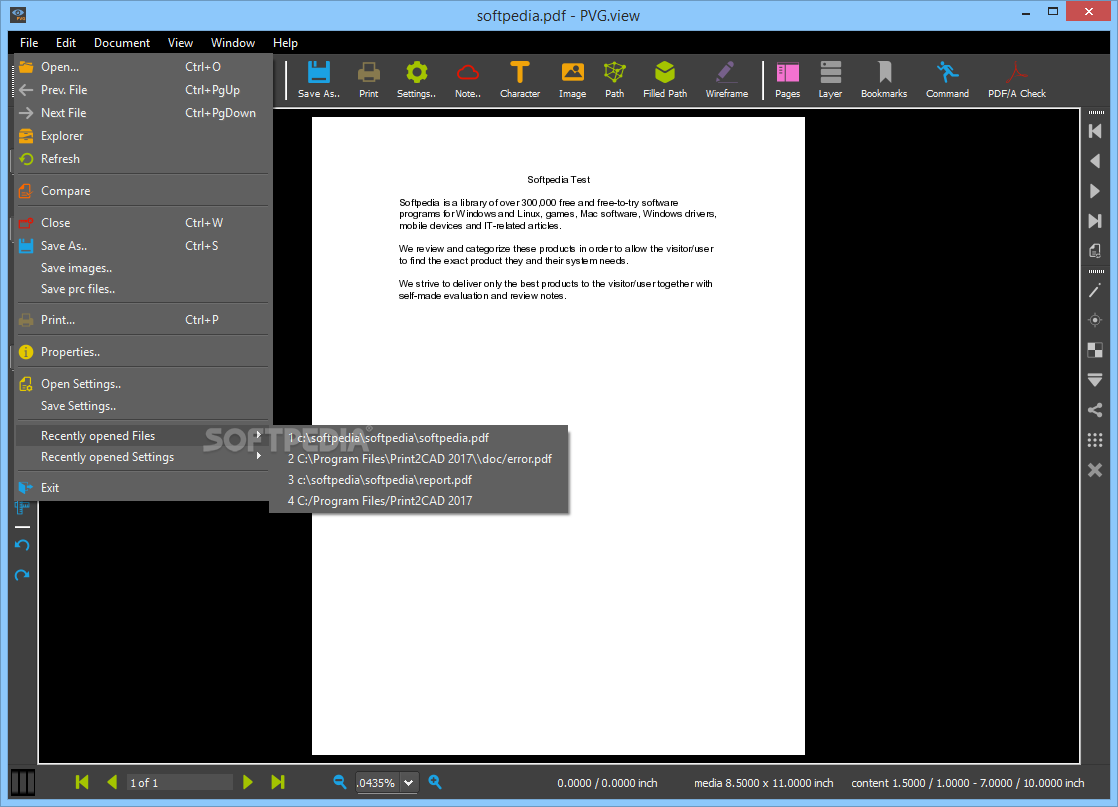This screenshot has width=1118, height=807.
Task: Open the Edit menu
Action: pos(66,43)
